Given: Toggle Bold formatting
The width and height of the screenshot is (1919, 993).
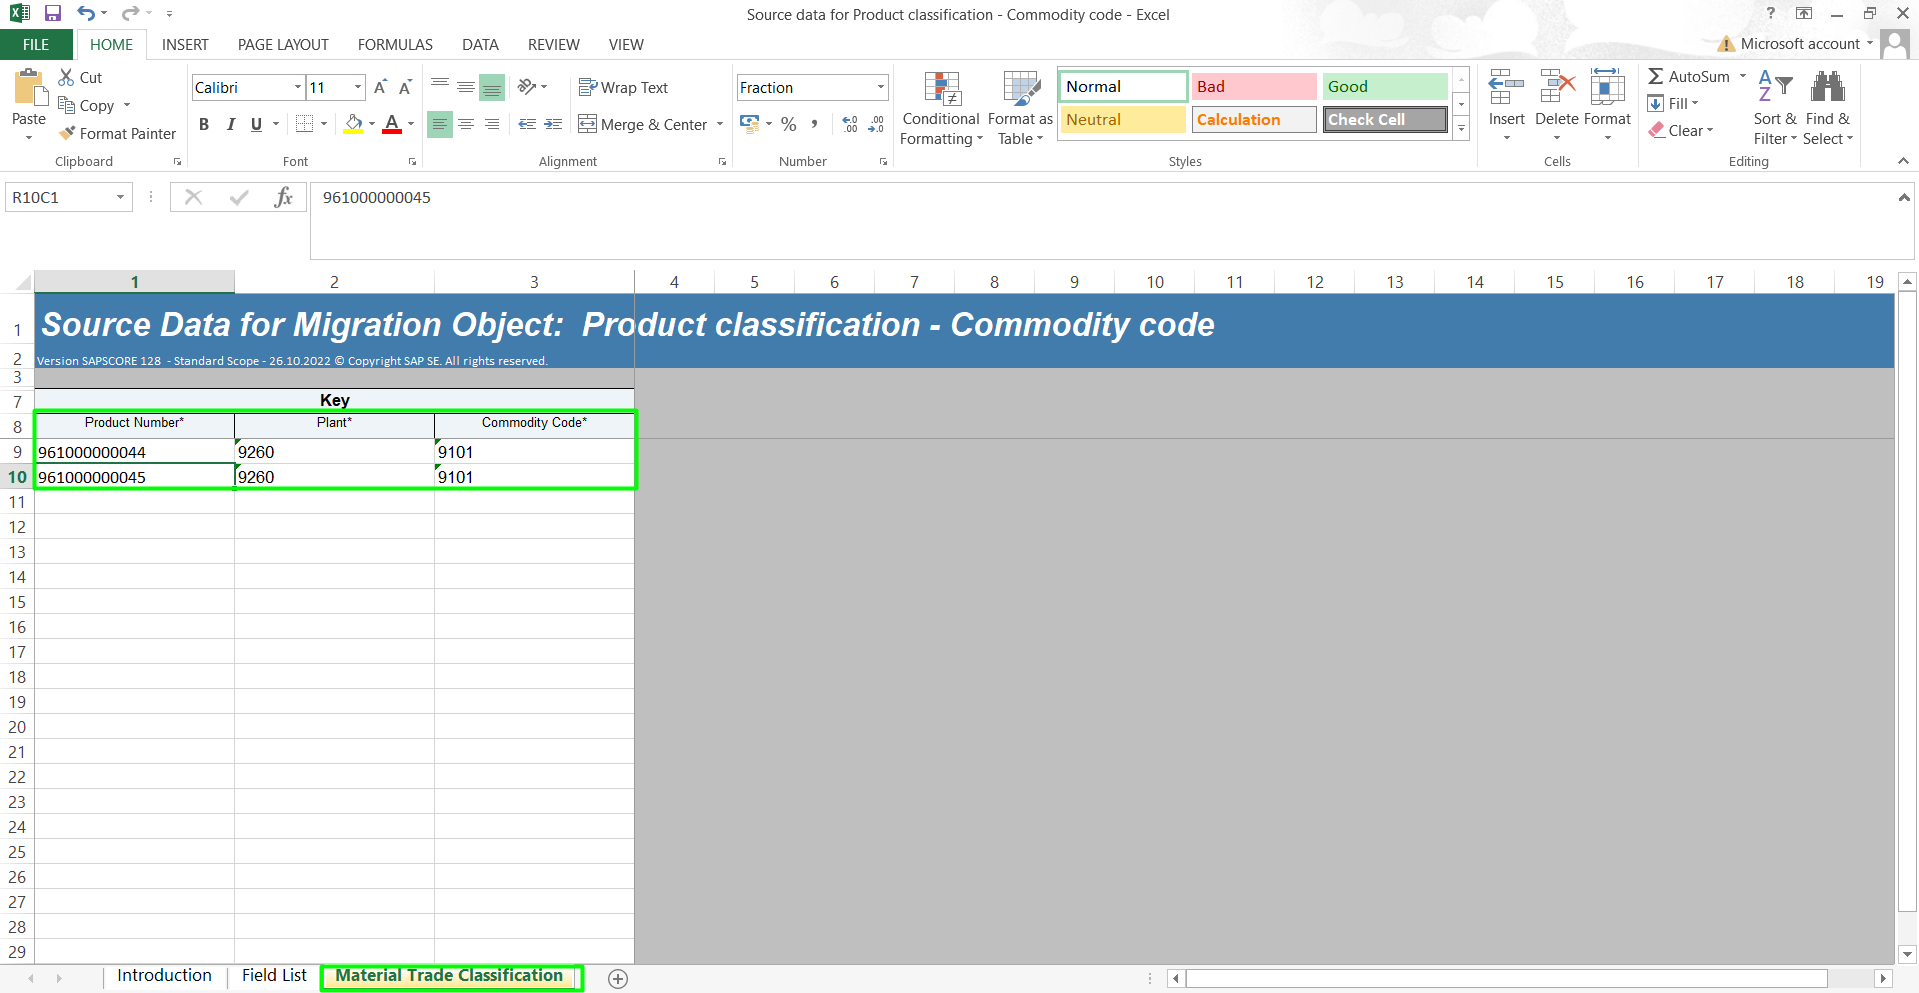Looking at the screenshot, I should (x=204, y=124).
